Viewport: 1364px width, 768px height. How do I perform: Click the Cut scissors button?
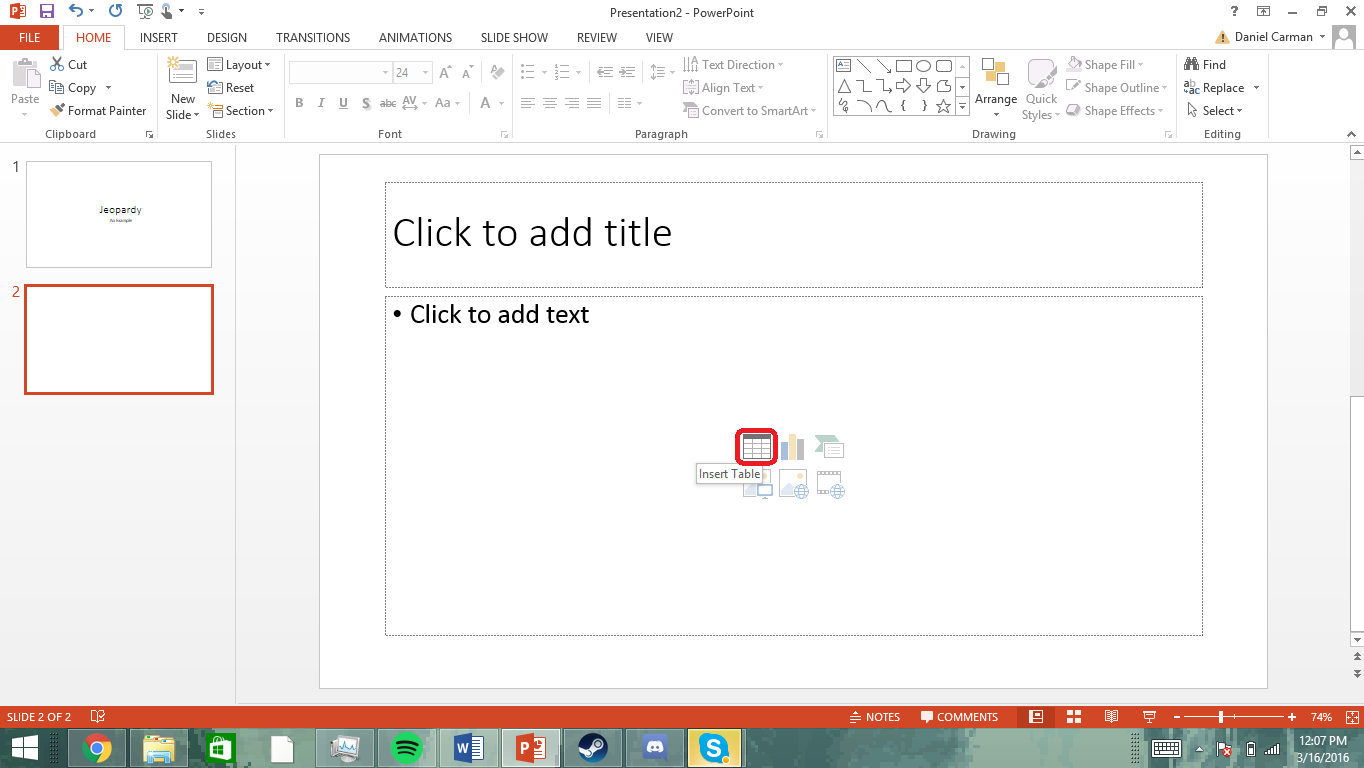coord(68,64)
